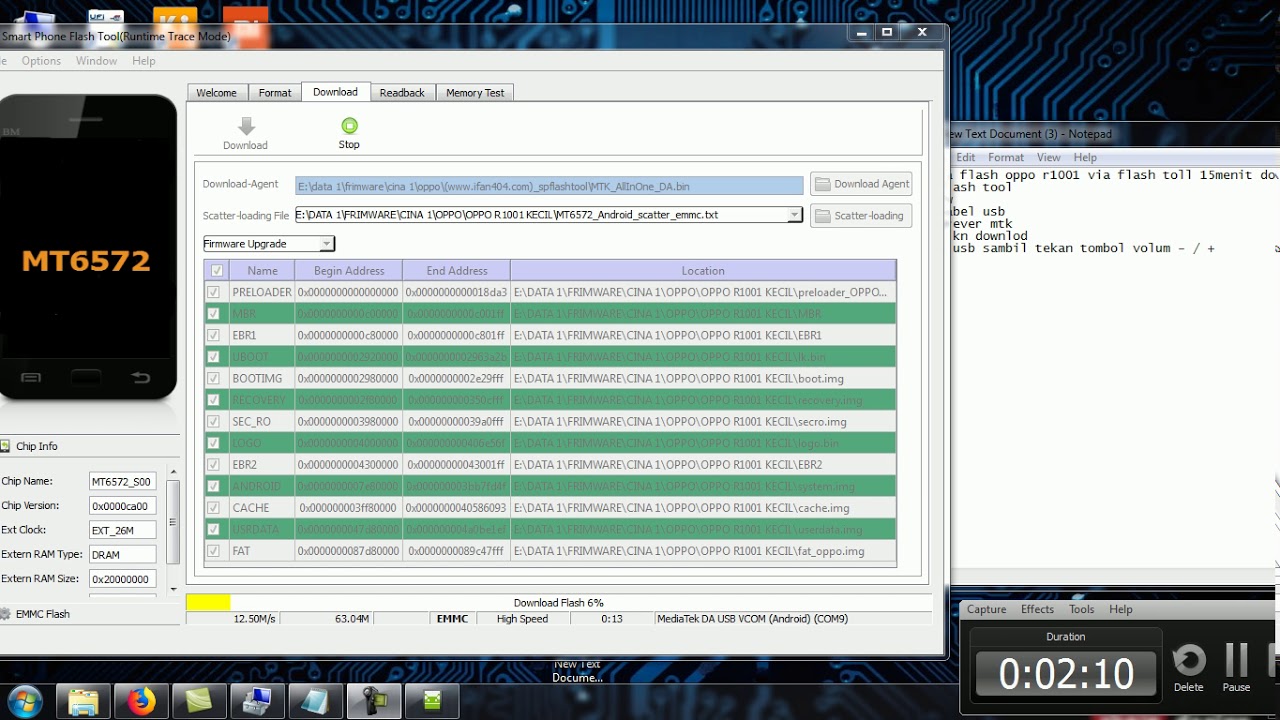Image resolution: width=1280 pixels, height=720 pixels.
Task: Open Notepad's Format menu
Action: 1006,157
